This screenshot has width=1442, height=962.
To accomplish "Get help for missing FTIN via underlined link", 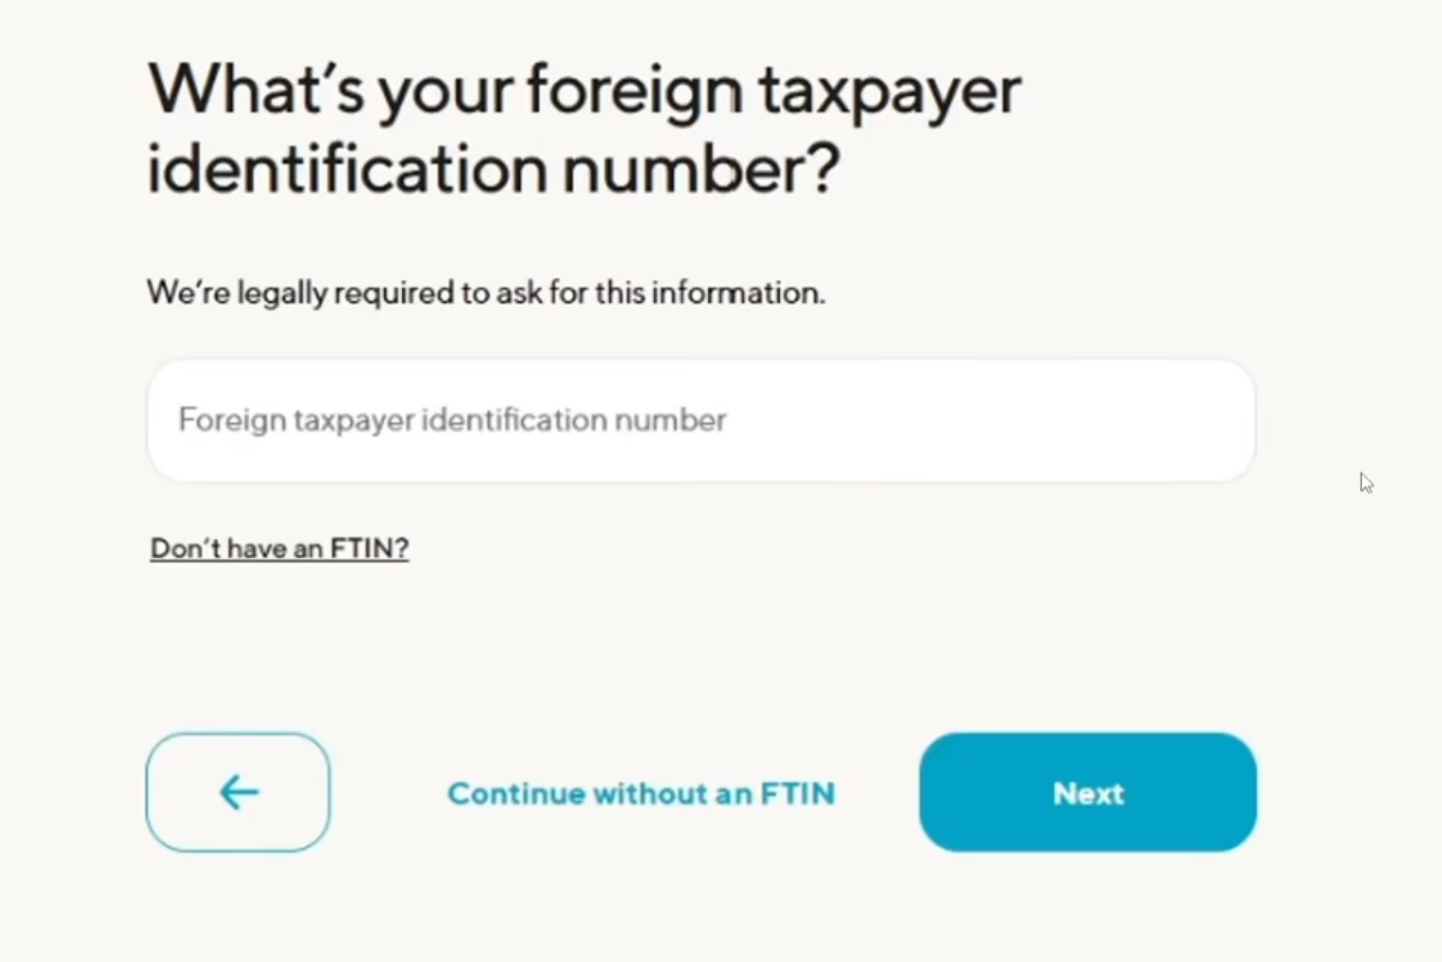I will pyautogui.click(x=279, y=548).
